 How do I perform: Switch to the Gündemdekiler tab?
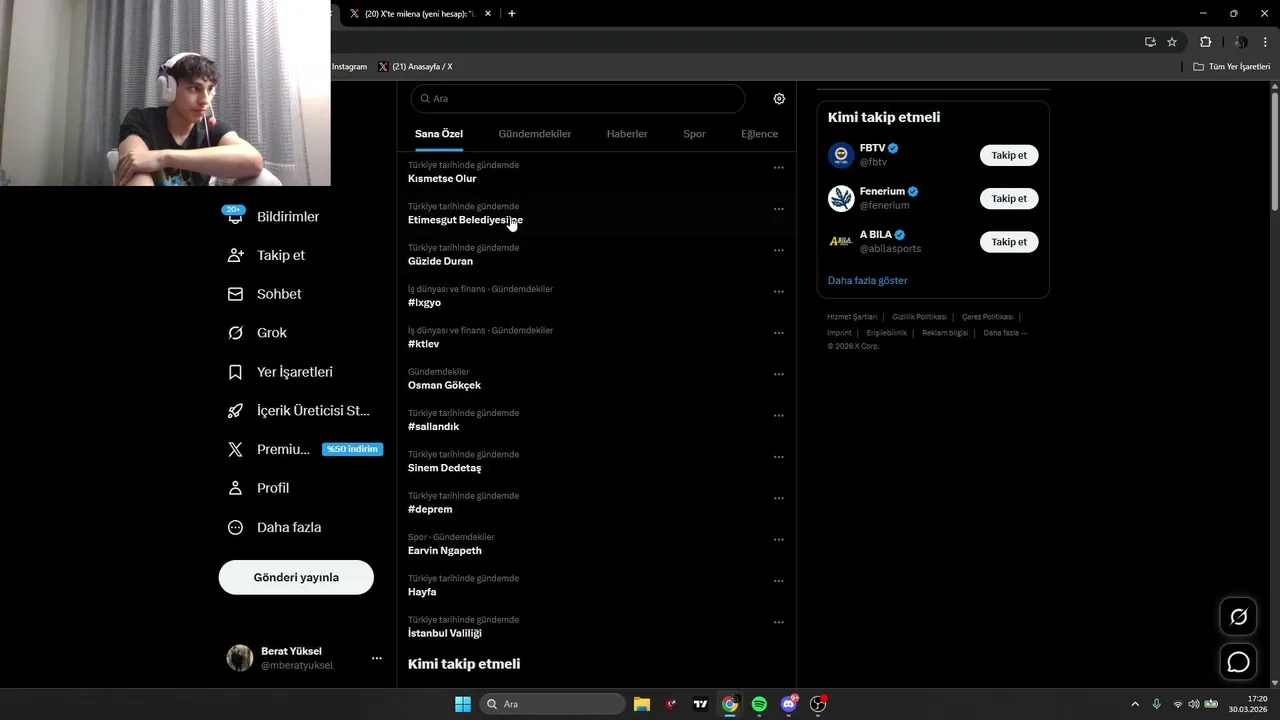click(535, 134)
